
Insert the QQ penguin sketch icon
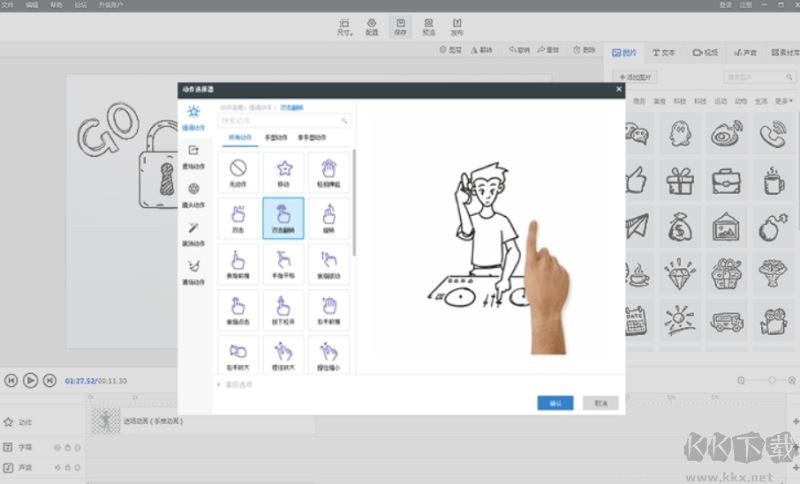click(680, 134)
